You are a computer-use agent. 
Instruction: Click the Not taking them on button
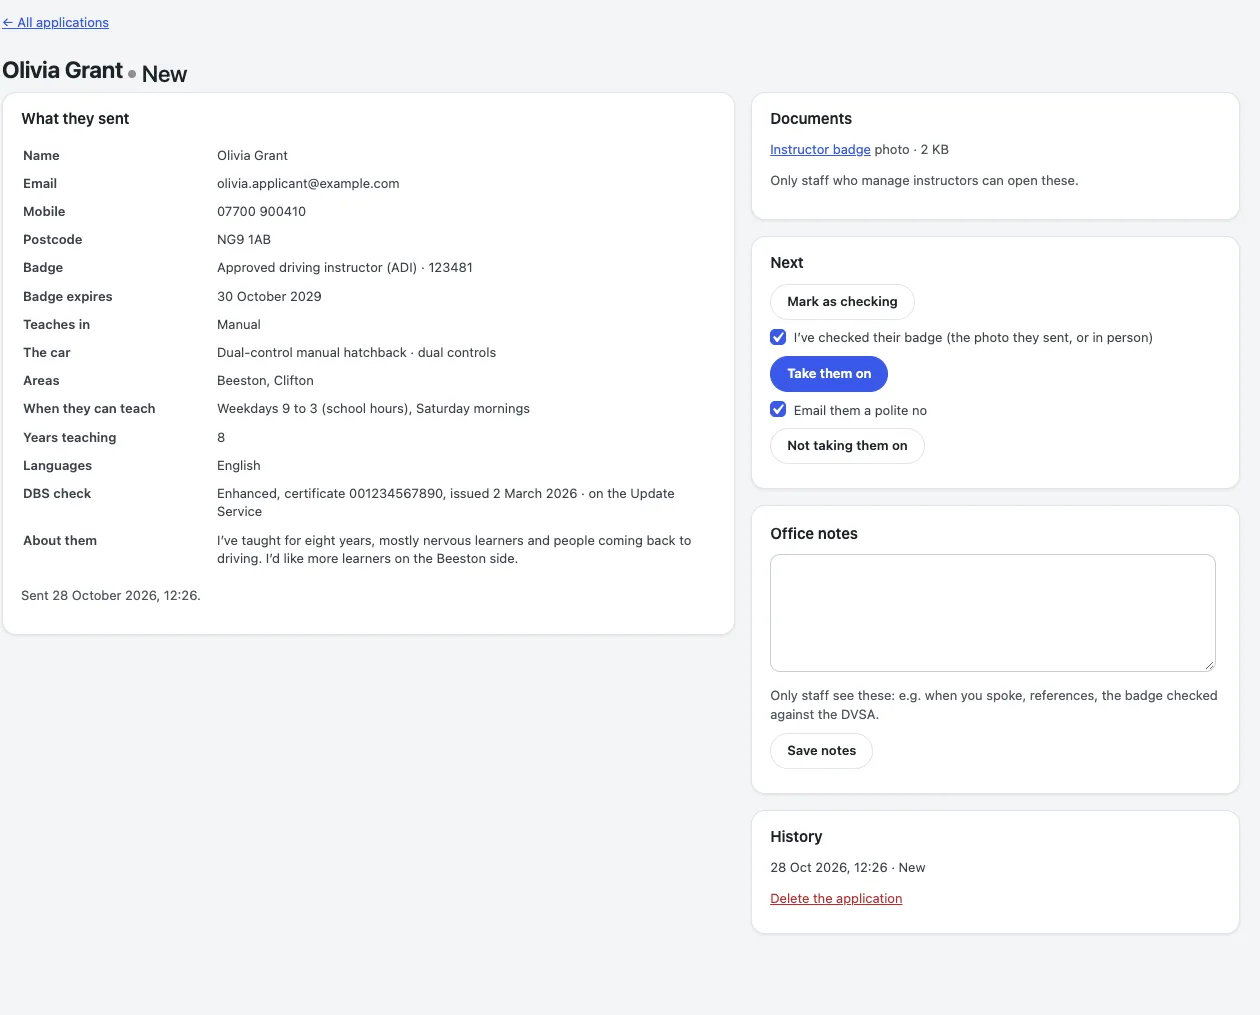[847, 445]
